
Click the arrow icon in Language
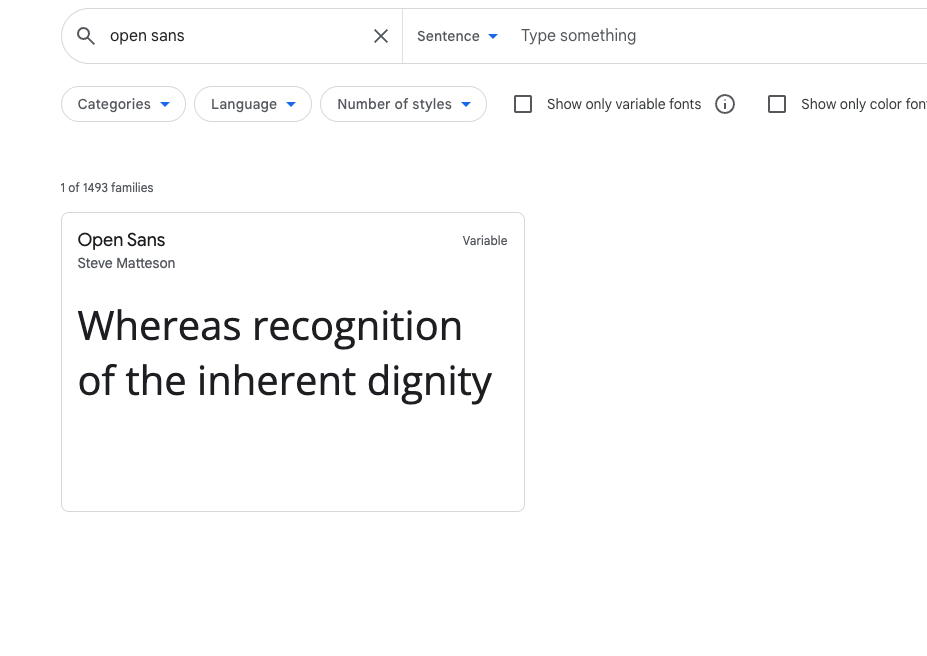291,105
